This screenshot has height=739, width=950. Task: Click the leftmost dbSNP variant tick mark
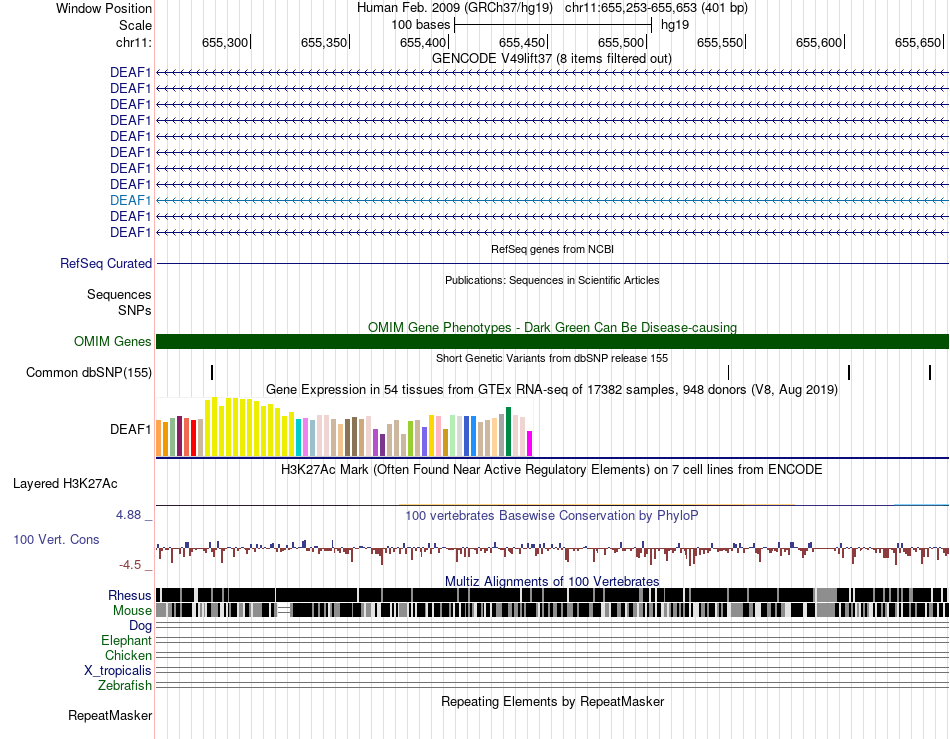(x=212, y=373)
